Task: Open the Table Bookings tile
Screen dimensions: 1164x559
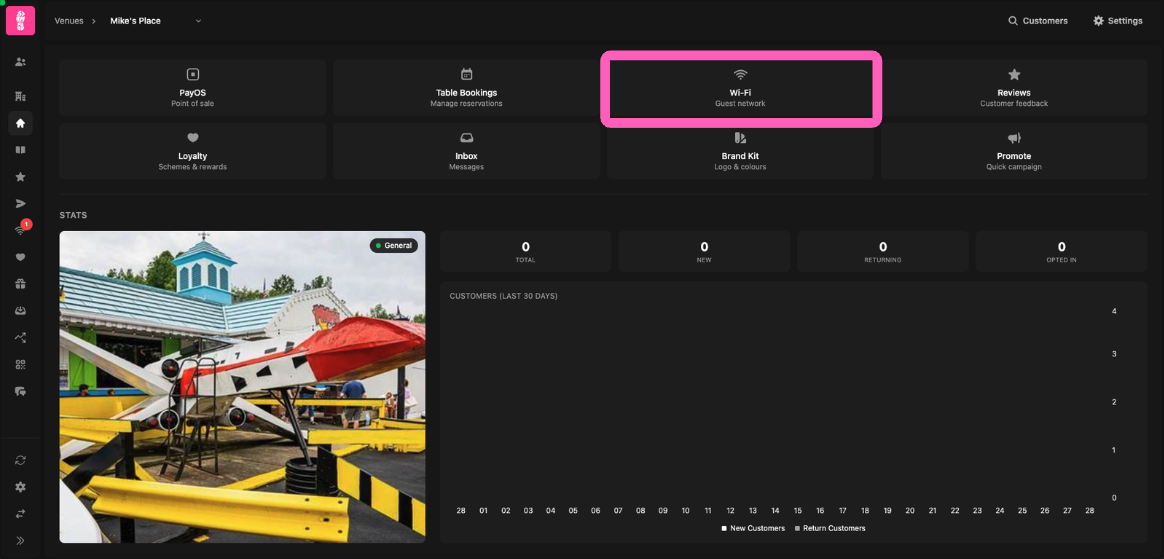Action: [466, 88]
